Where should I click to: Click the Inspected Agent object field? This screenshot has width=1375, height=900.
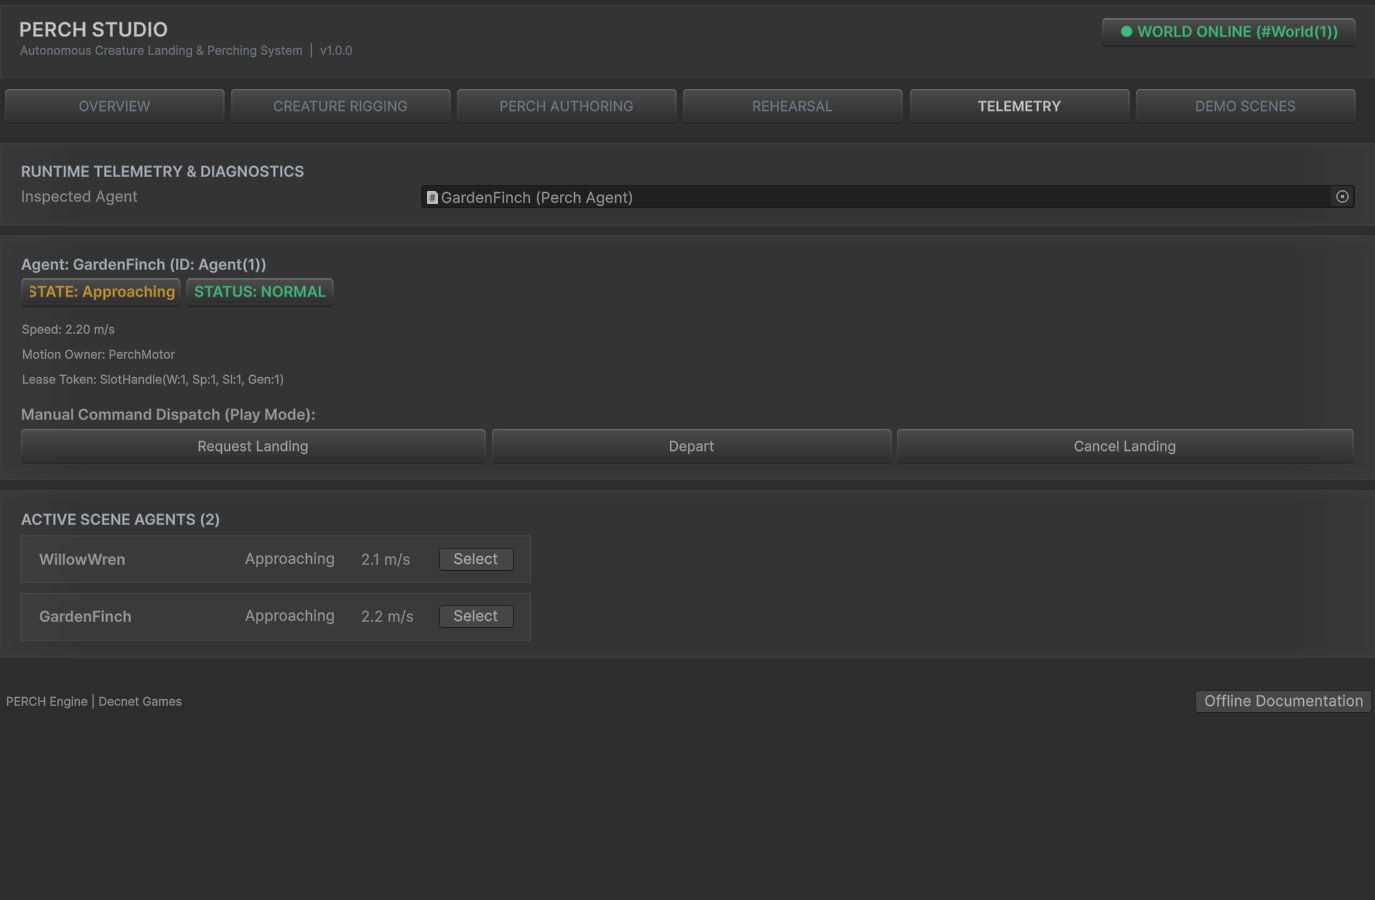tap(888, 197)
